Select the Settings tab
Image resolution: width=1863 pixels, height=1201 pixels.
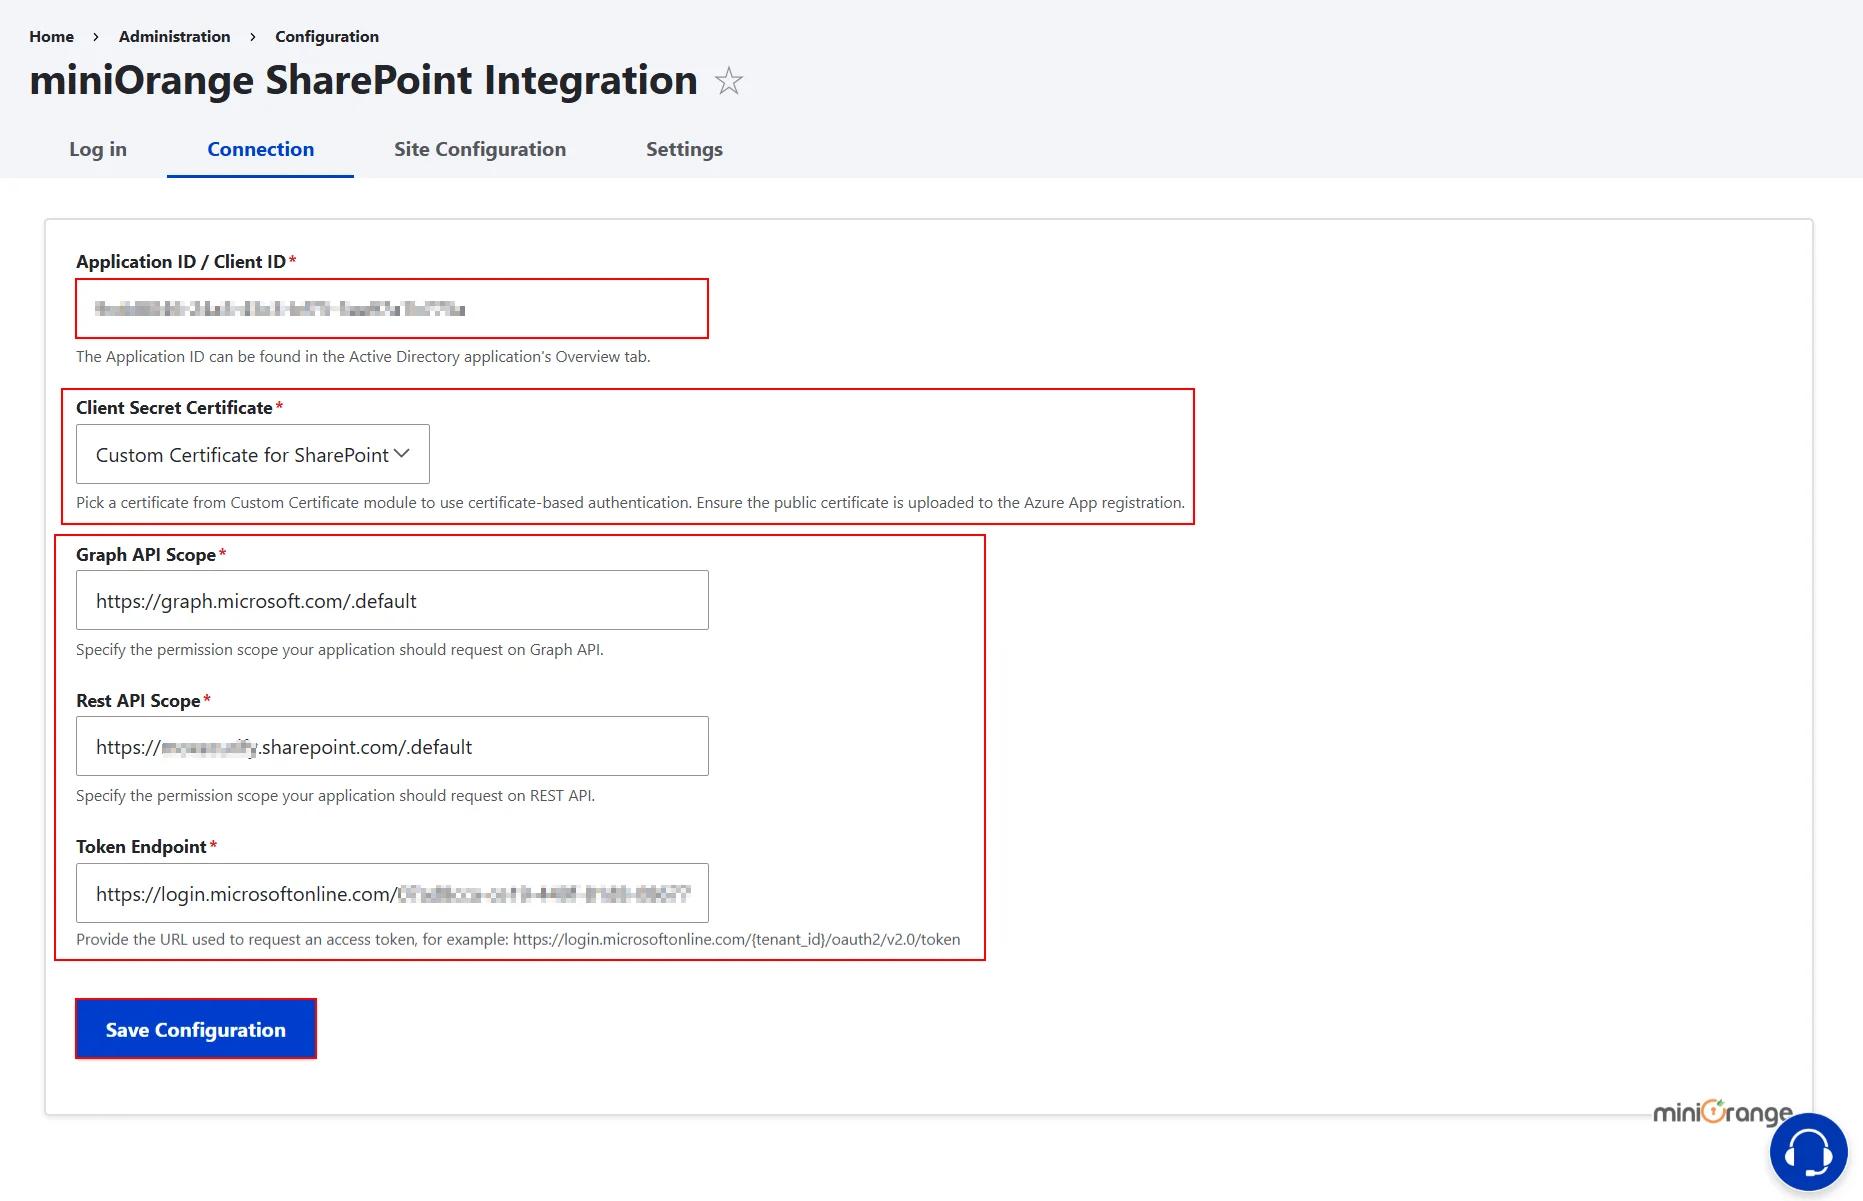coord(684,149)
